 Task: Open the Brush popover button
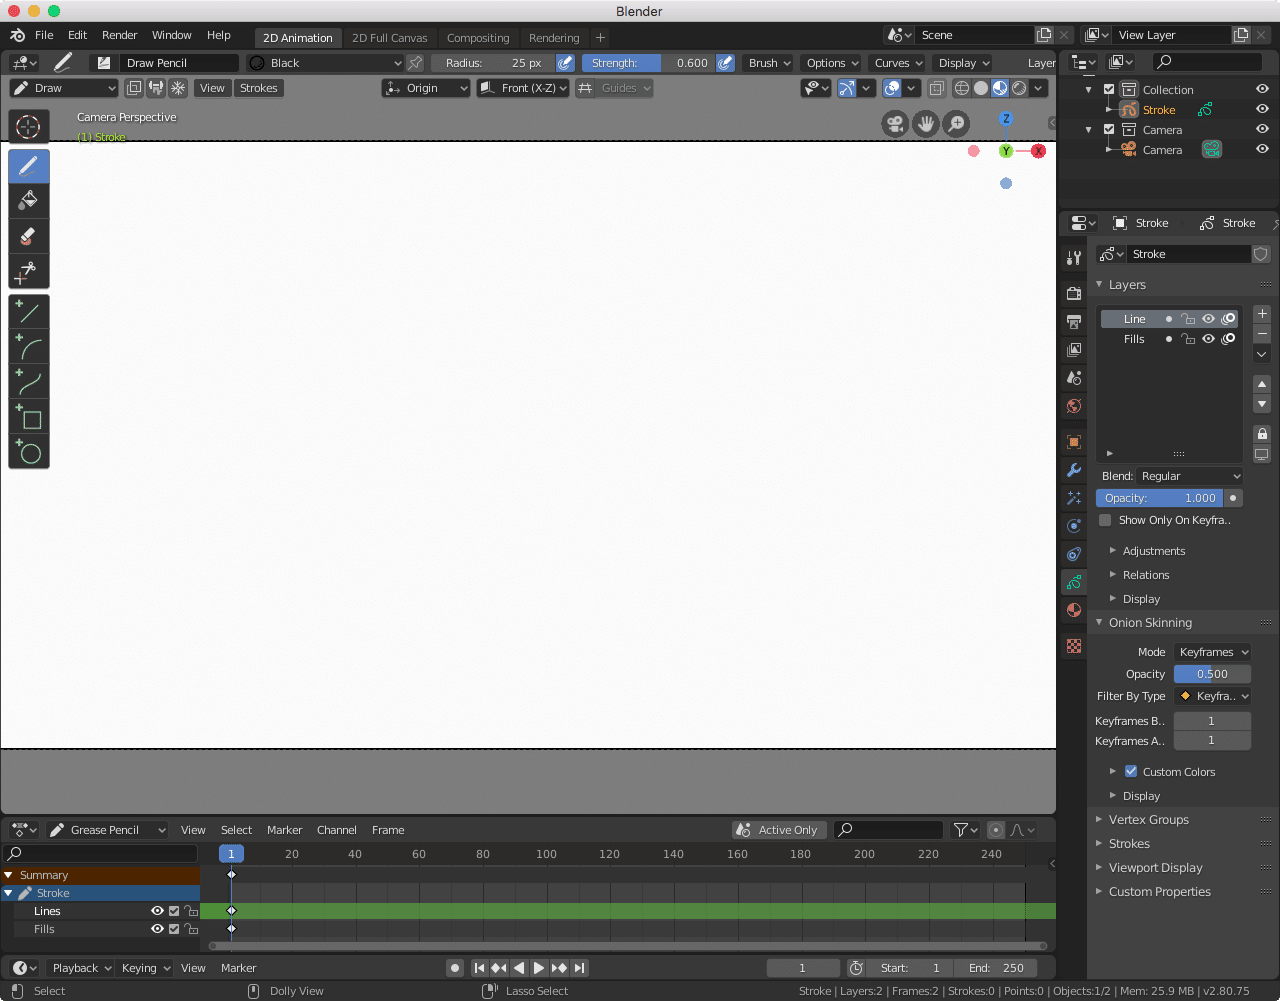point(768,63)
